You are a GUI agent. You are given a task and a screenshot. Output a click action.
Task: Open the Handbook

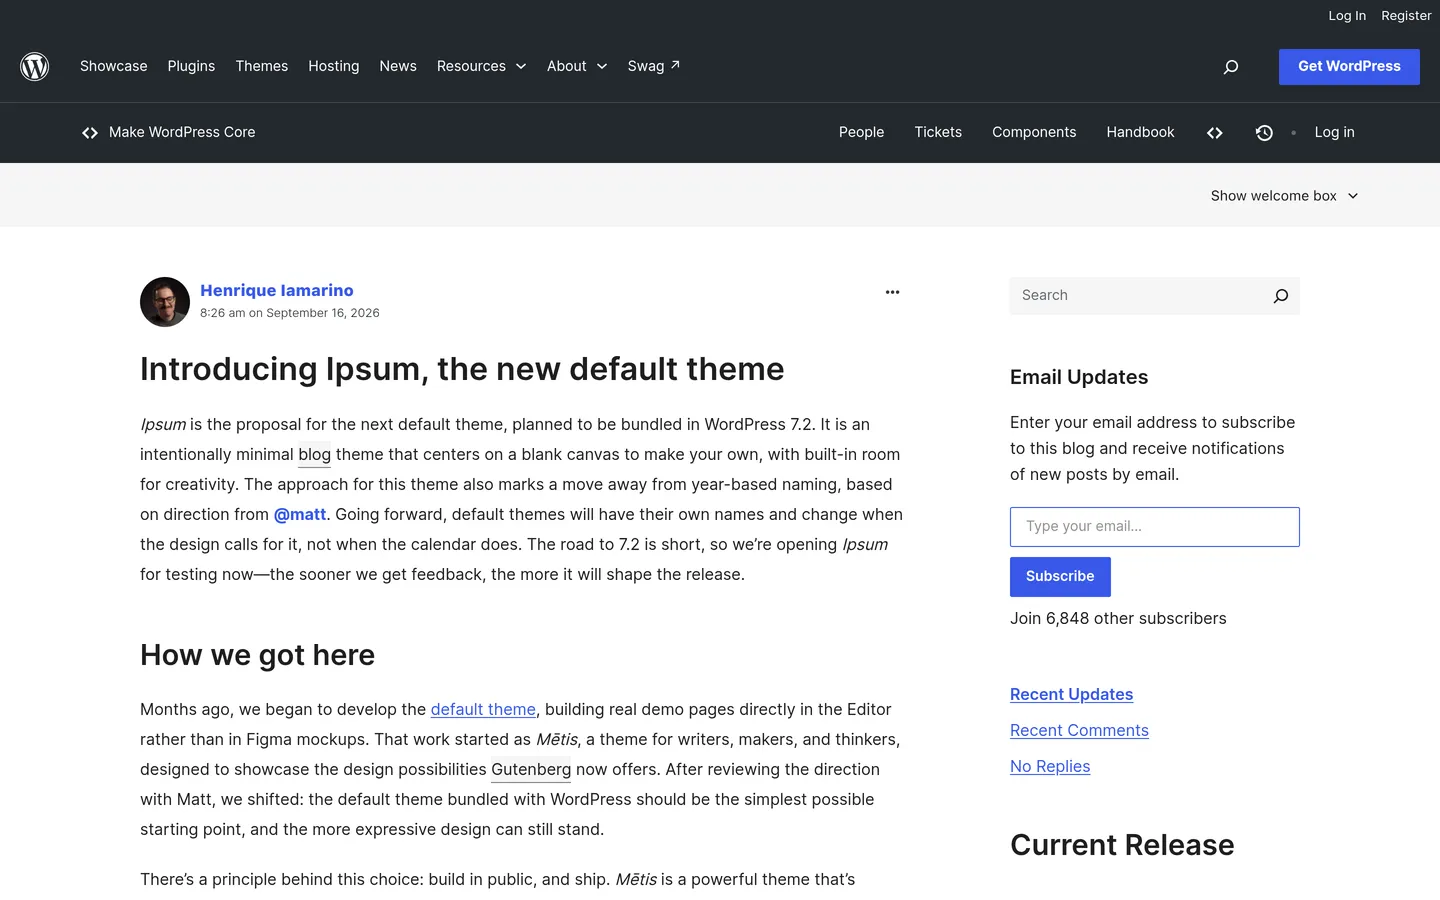click(1140, 133)
